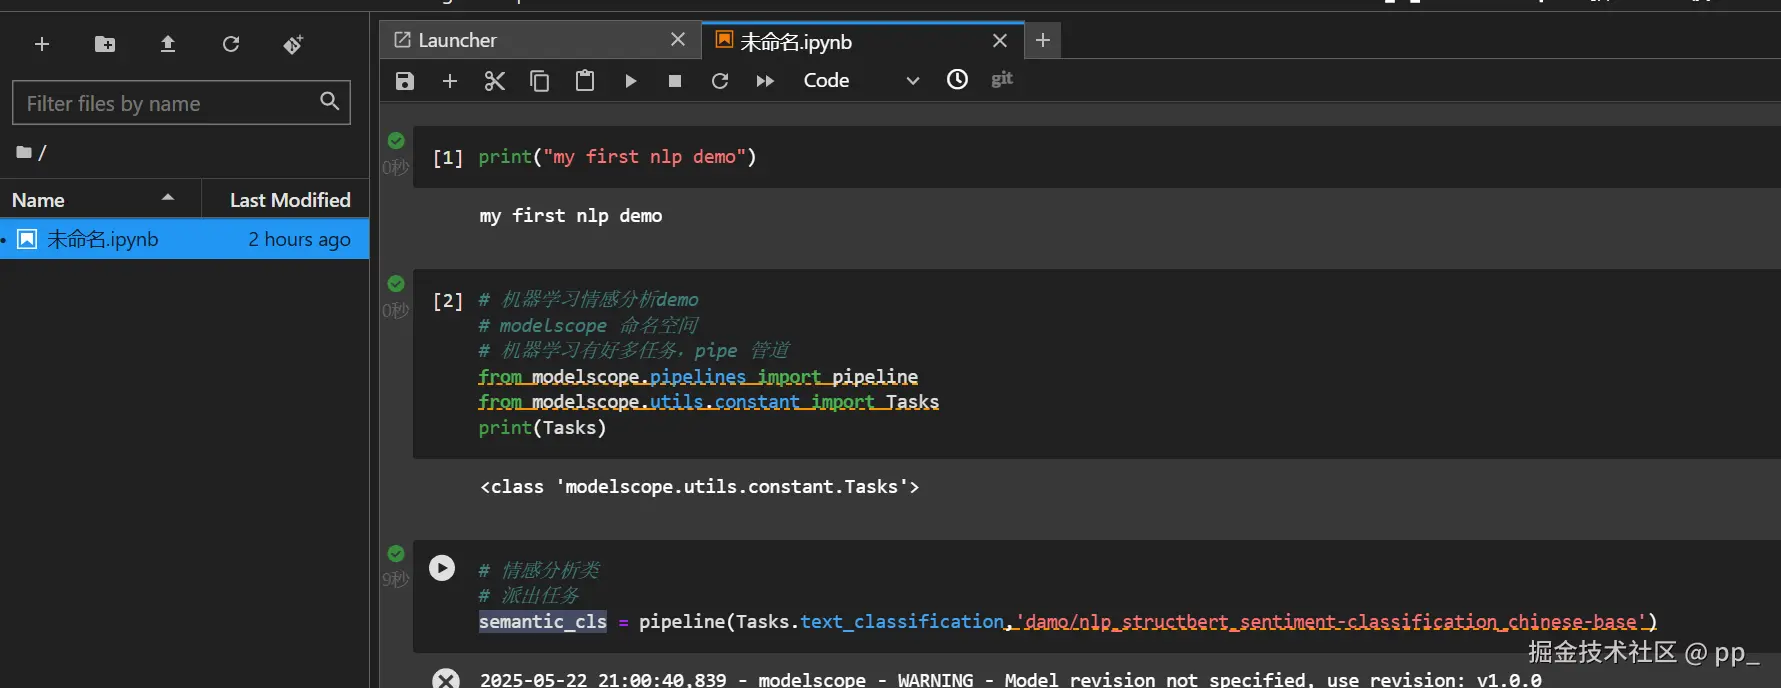Open a new tab with plus button
1781x688 pixels.
pos(1042,40)
